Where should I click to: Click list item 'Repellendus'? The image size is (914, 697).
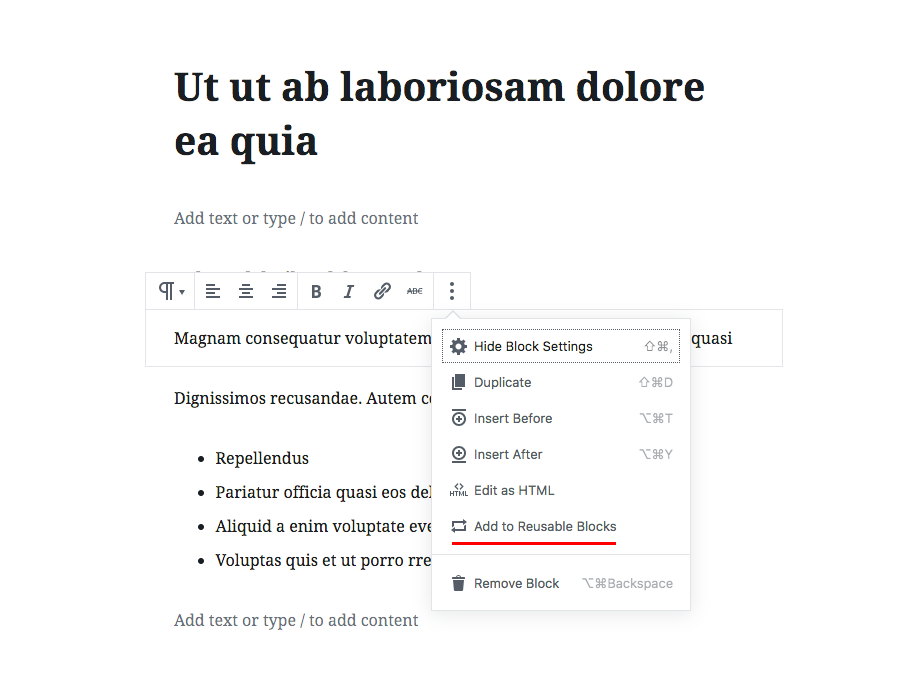click(262, 458)
